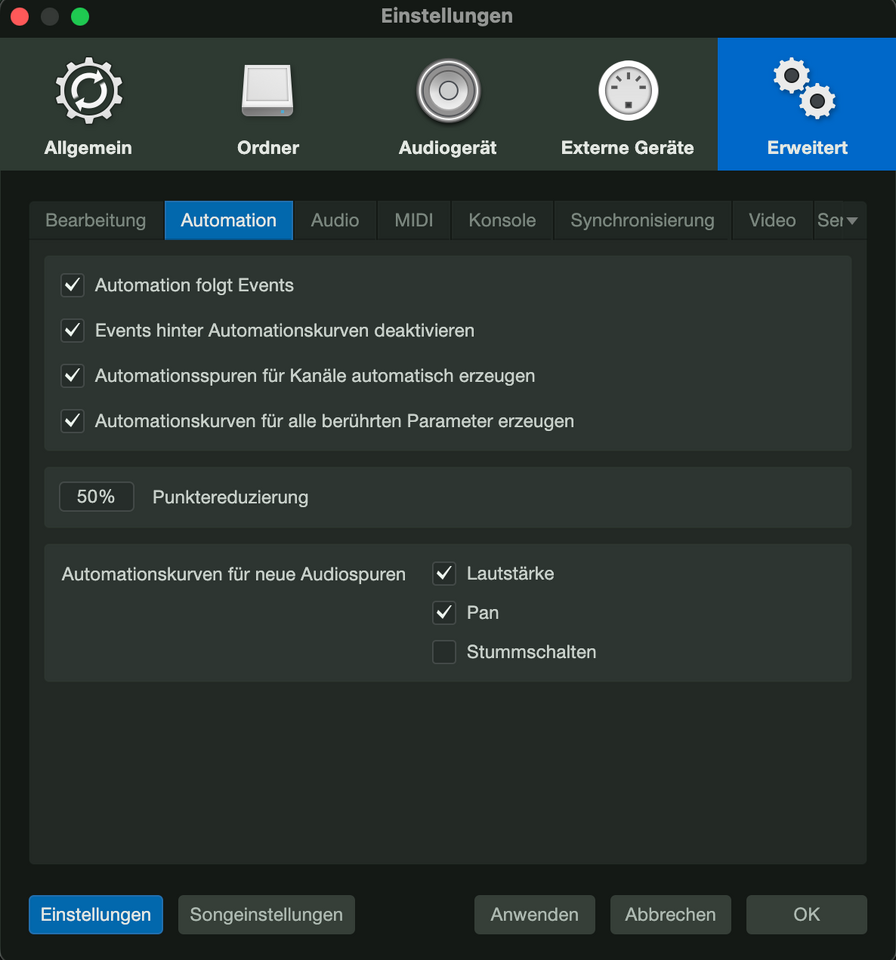The width and height of the screenshot is (896, 960).
Task: Disable Lautstärke automation curve checkbox
Action: tap(444, 574)
